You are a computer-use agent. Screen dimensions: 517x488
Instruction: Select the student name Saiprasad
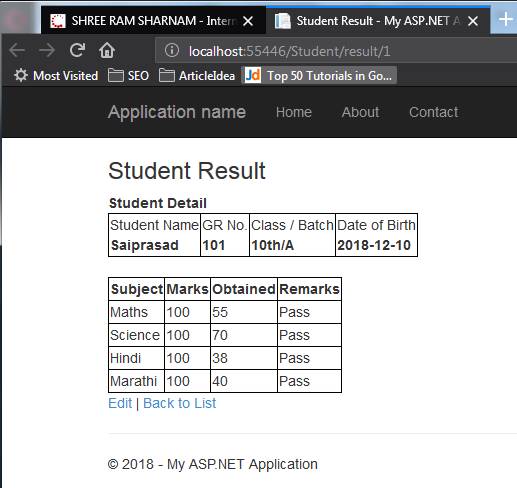tap(145, 245)
